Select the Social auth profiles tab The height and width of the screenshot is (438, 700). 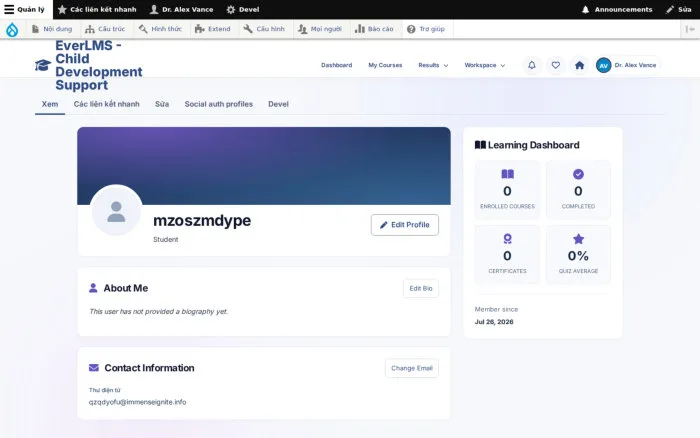219,104
